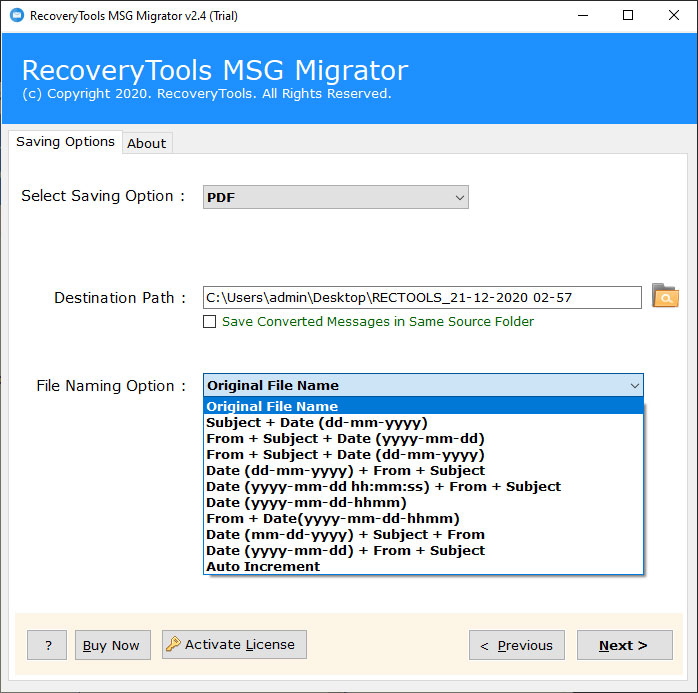Close the MSG Migrator window
698x693 pixels.
point(674,16)
